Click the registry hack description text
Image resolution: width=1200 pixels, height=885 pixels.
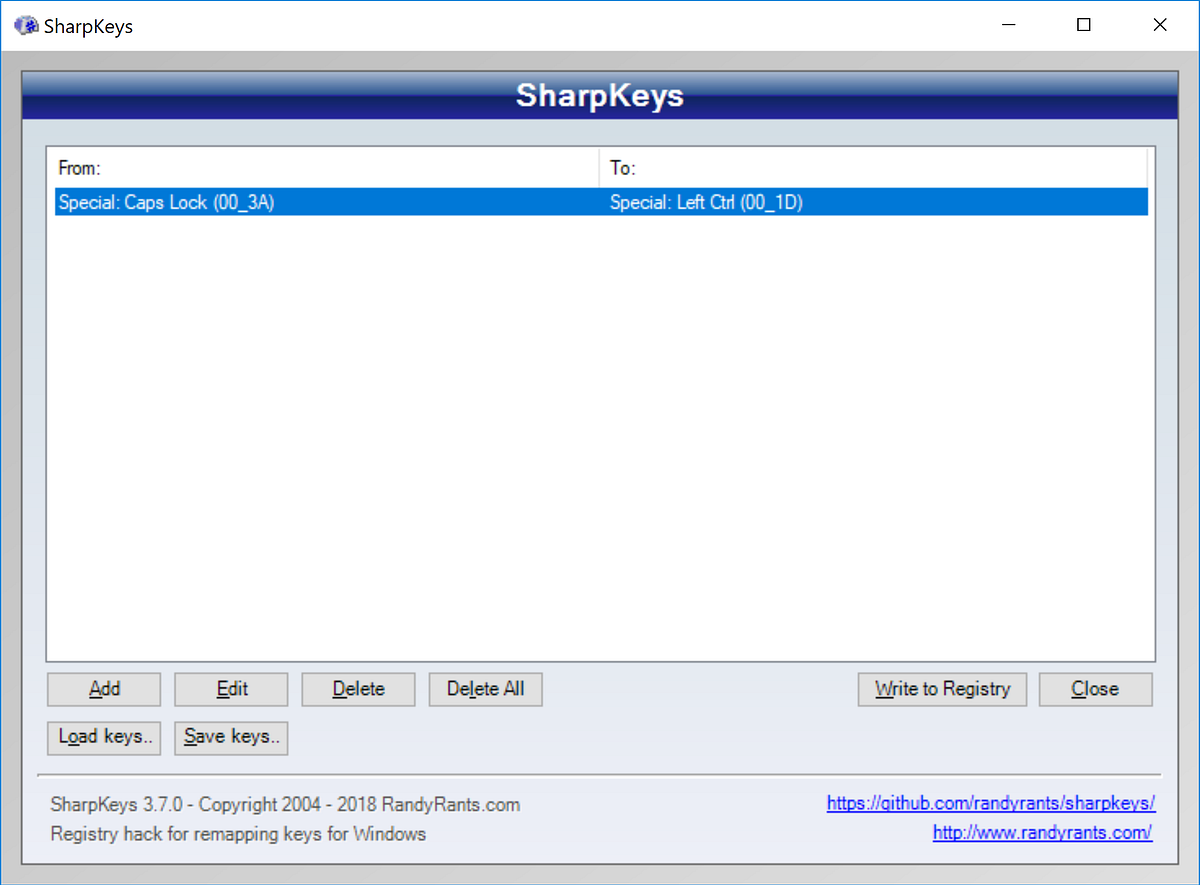[x=237, y=833]
